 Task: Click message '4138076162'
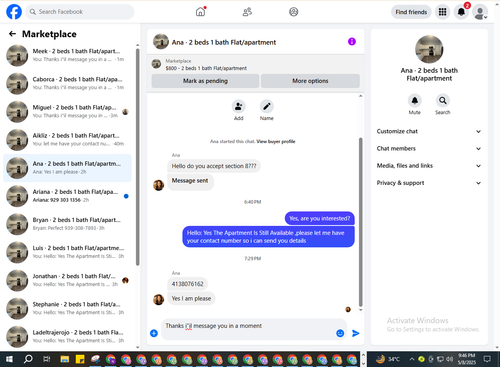point(187,284)
